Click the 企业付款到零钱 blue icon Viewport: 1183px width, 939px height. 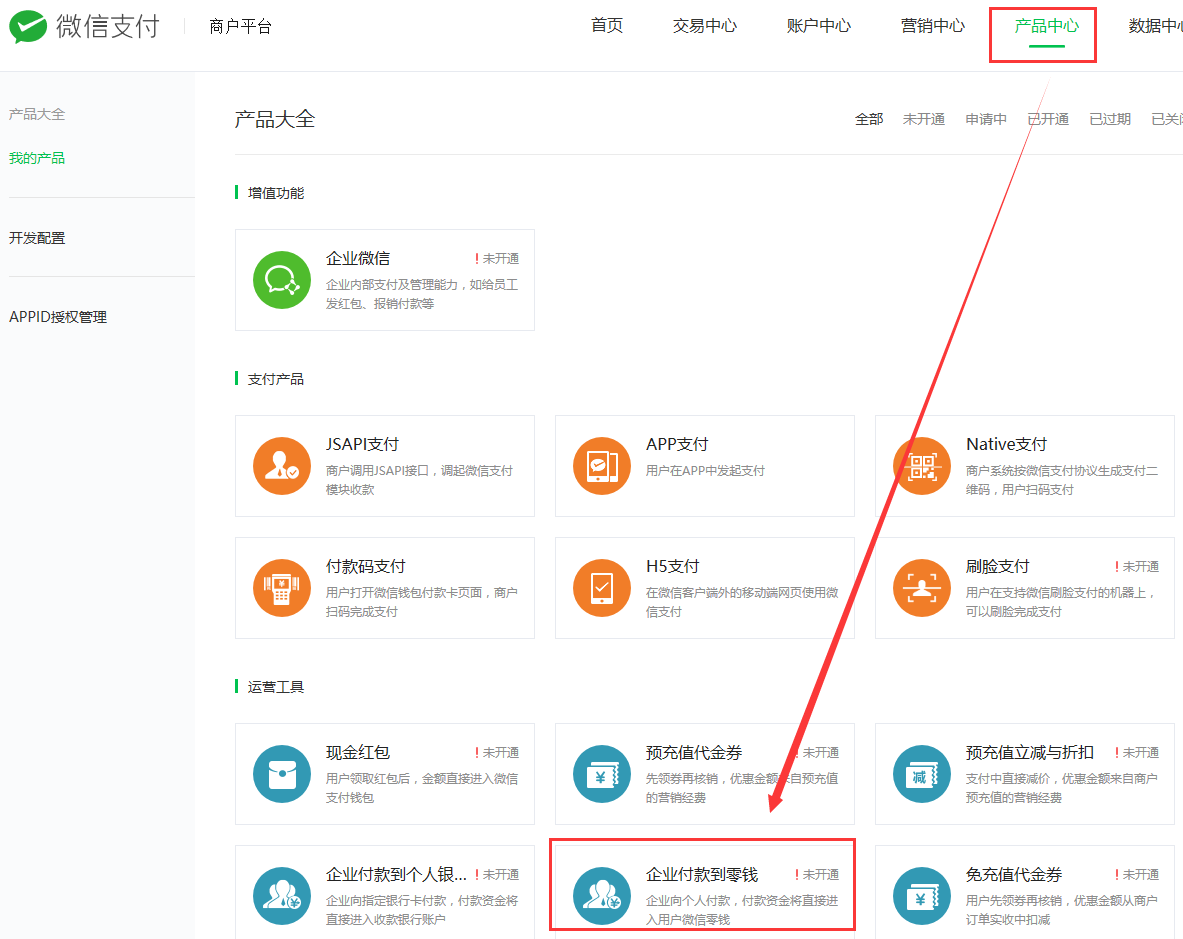coord(601,896)
